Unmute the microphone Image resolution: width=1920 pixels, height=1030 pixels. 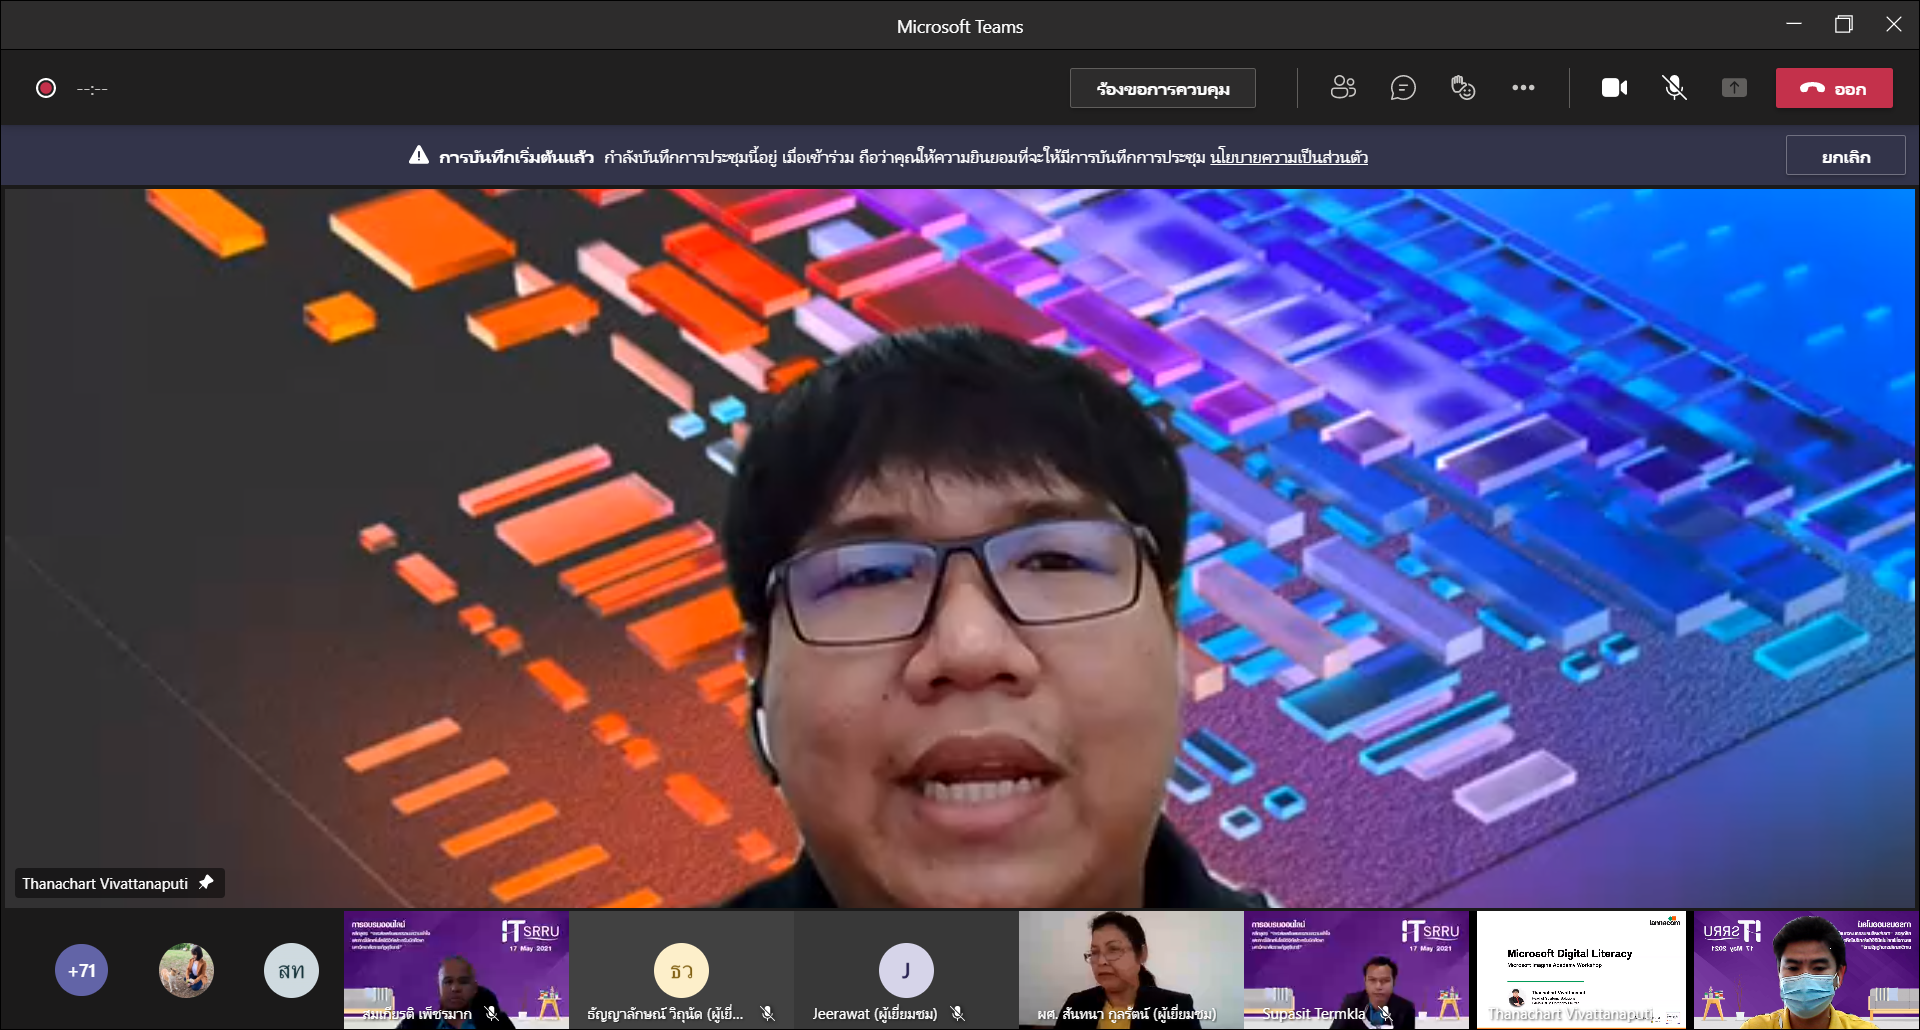1674,88
